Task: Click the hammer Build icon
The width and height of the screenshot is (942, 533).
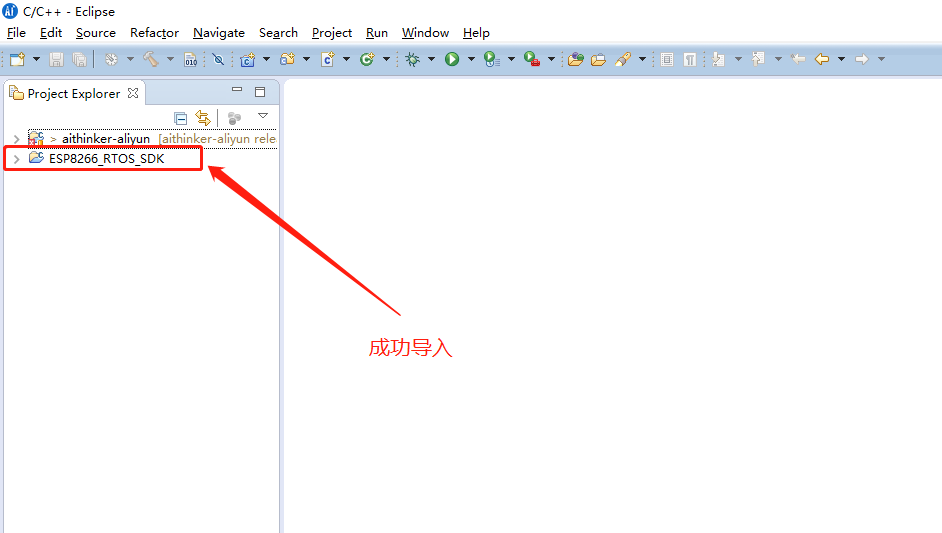Action: 151,59
